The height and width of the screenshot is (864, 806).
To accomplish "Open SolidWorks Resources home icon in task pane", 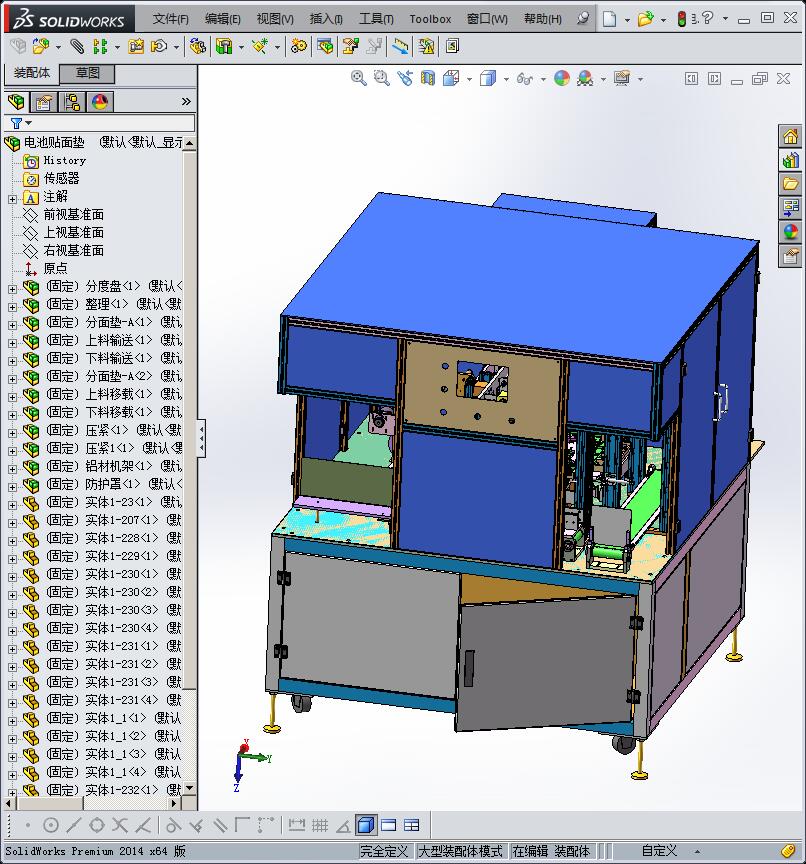I will 790,136.
